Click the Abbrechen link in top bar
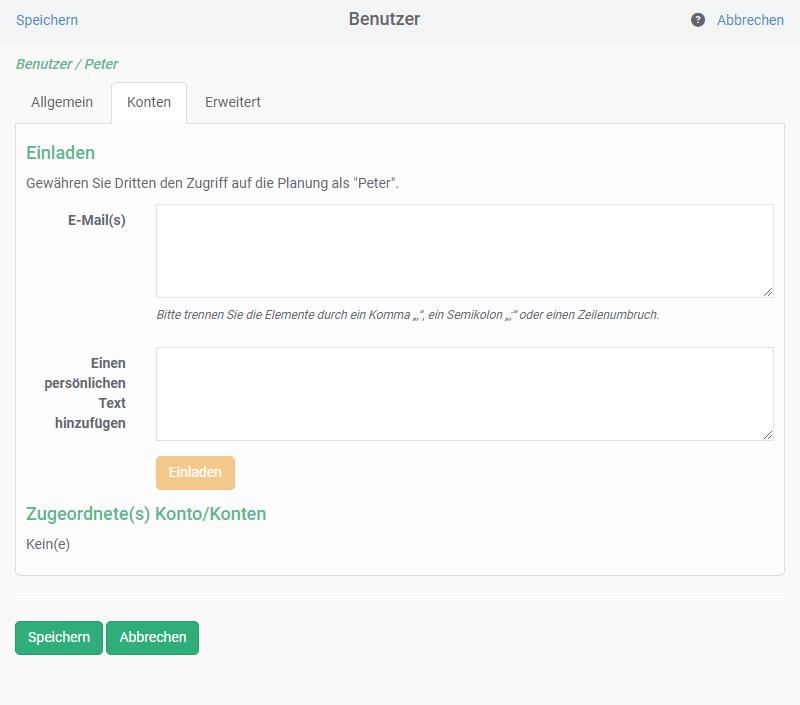The image size is (800, 705). pyautogui.click(x=750, y=20)
